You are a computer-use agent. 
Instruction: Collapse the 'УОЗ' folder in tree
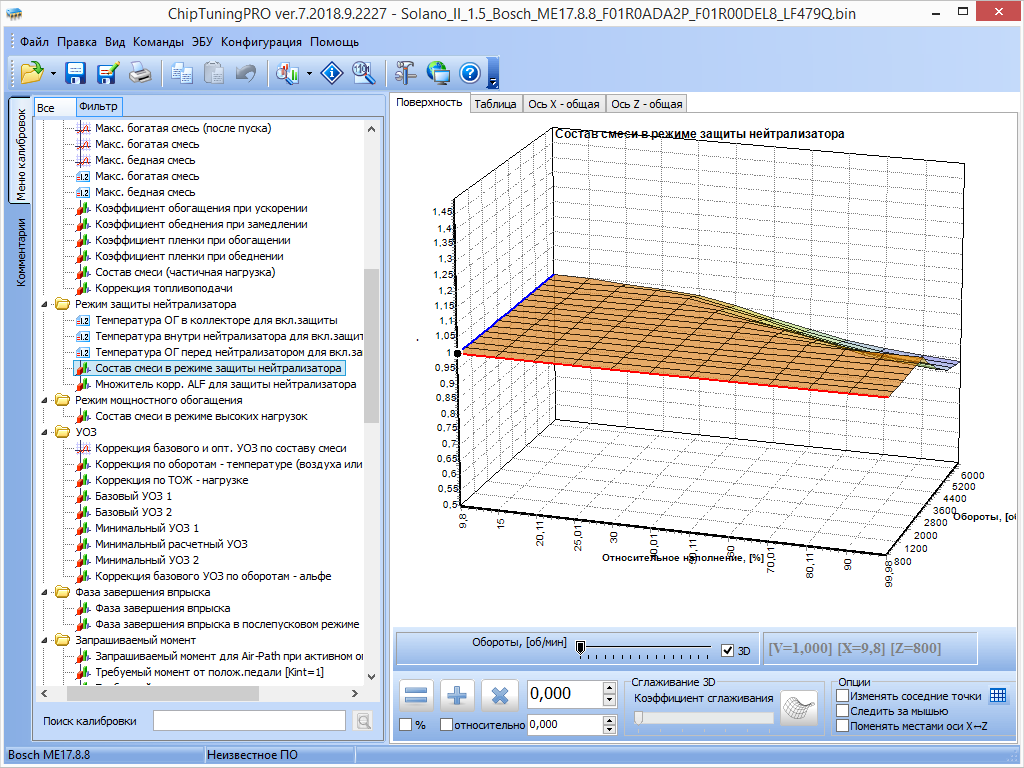44,432
